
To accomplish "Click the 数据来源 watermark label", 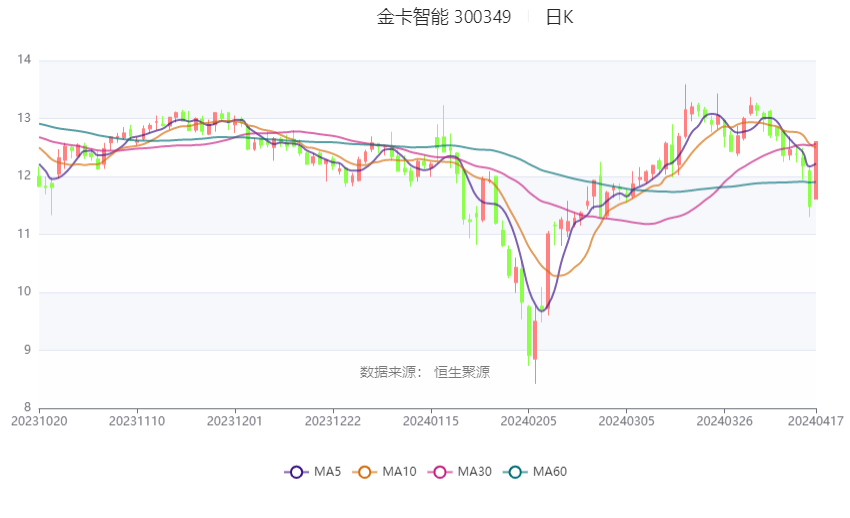I will click(391, 372).
